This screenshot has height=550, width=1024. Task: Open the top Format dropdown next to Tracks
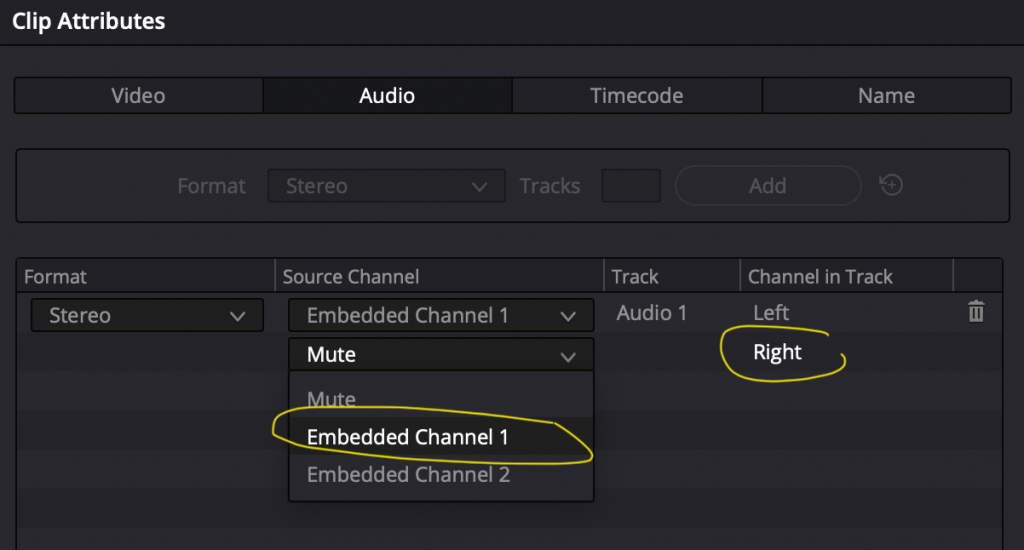(386, 186)
